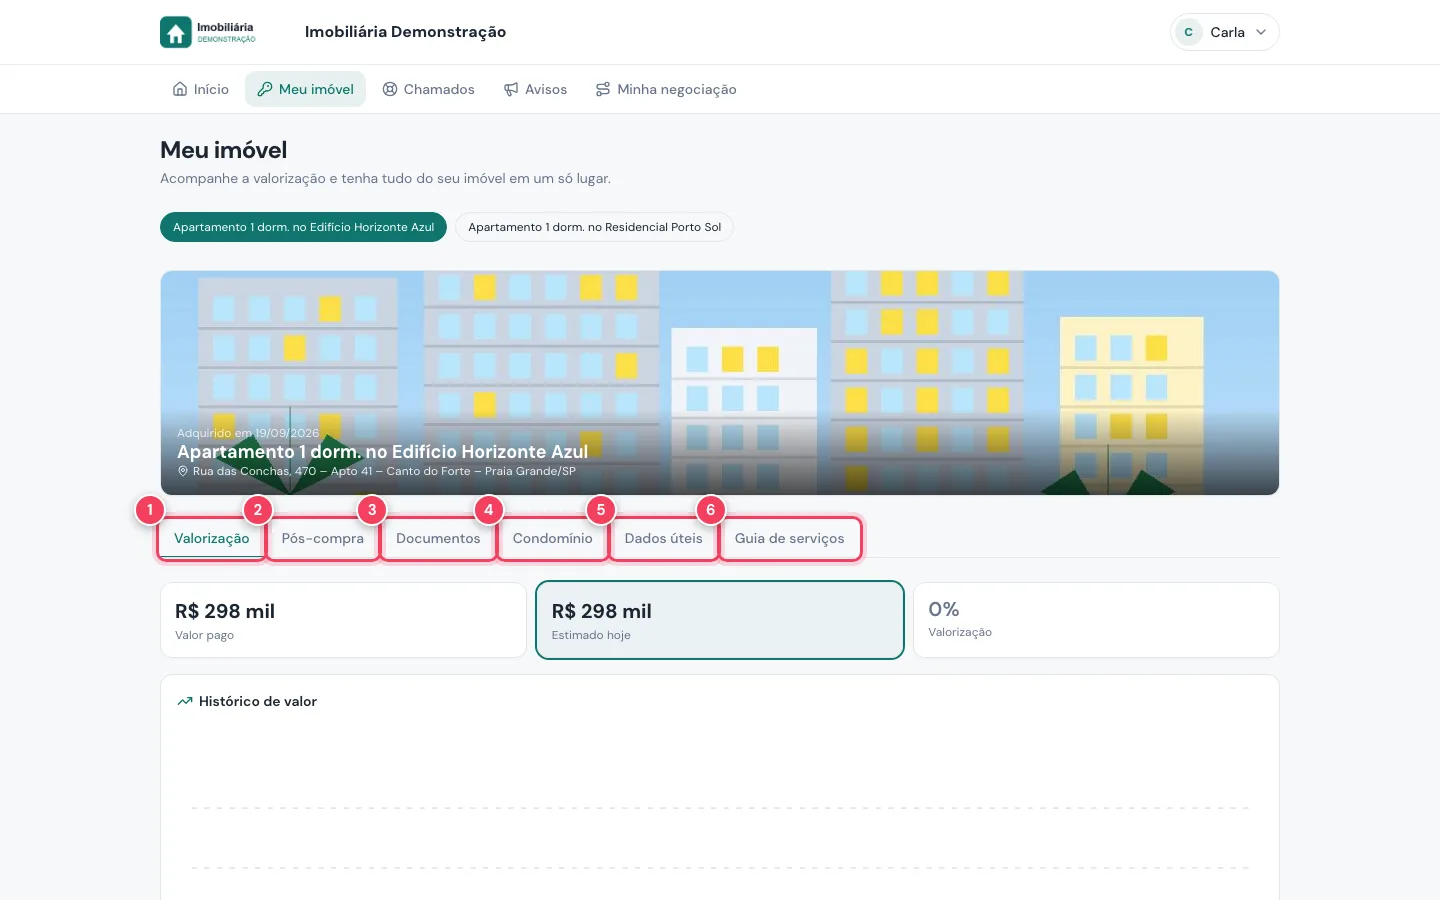Click the Adquirido em 19/09/2026 text
Image resolution: width=1440 pixels, height=900 pixels.
click(x=248, y=433)
